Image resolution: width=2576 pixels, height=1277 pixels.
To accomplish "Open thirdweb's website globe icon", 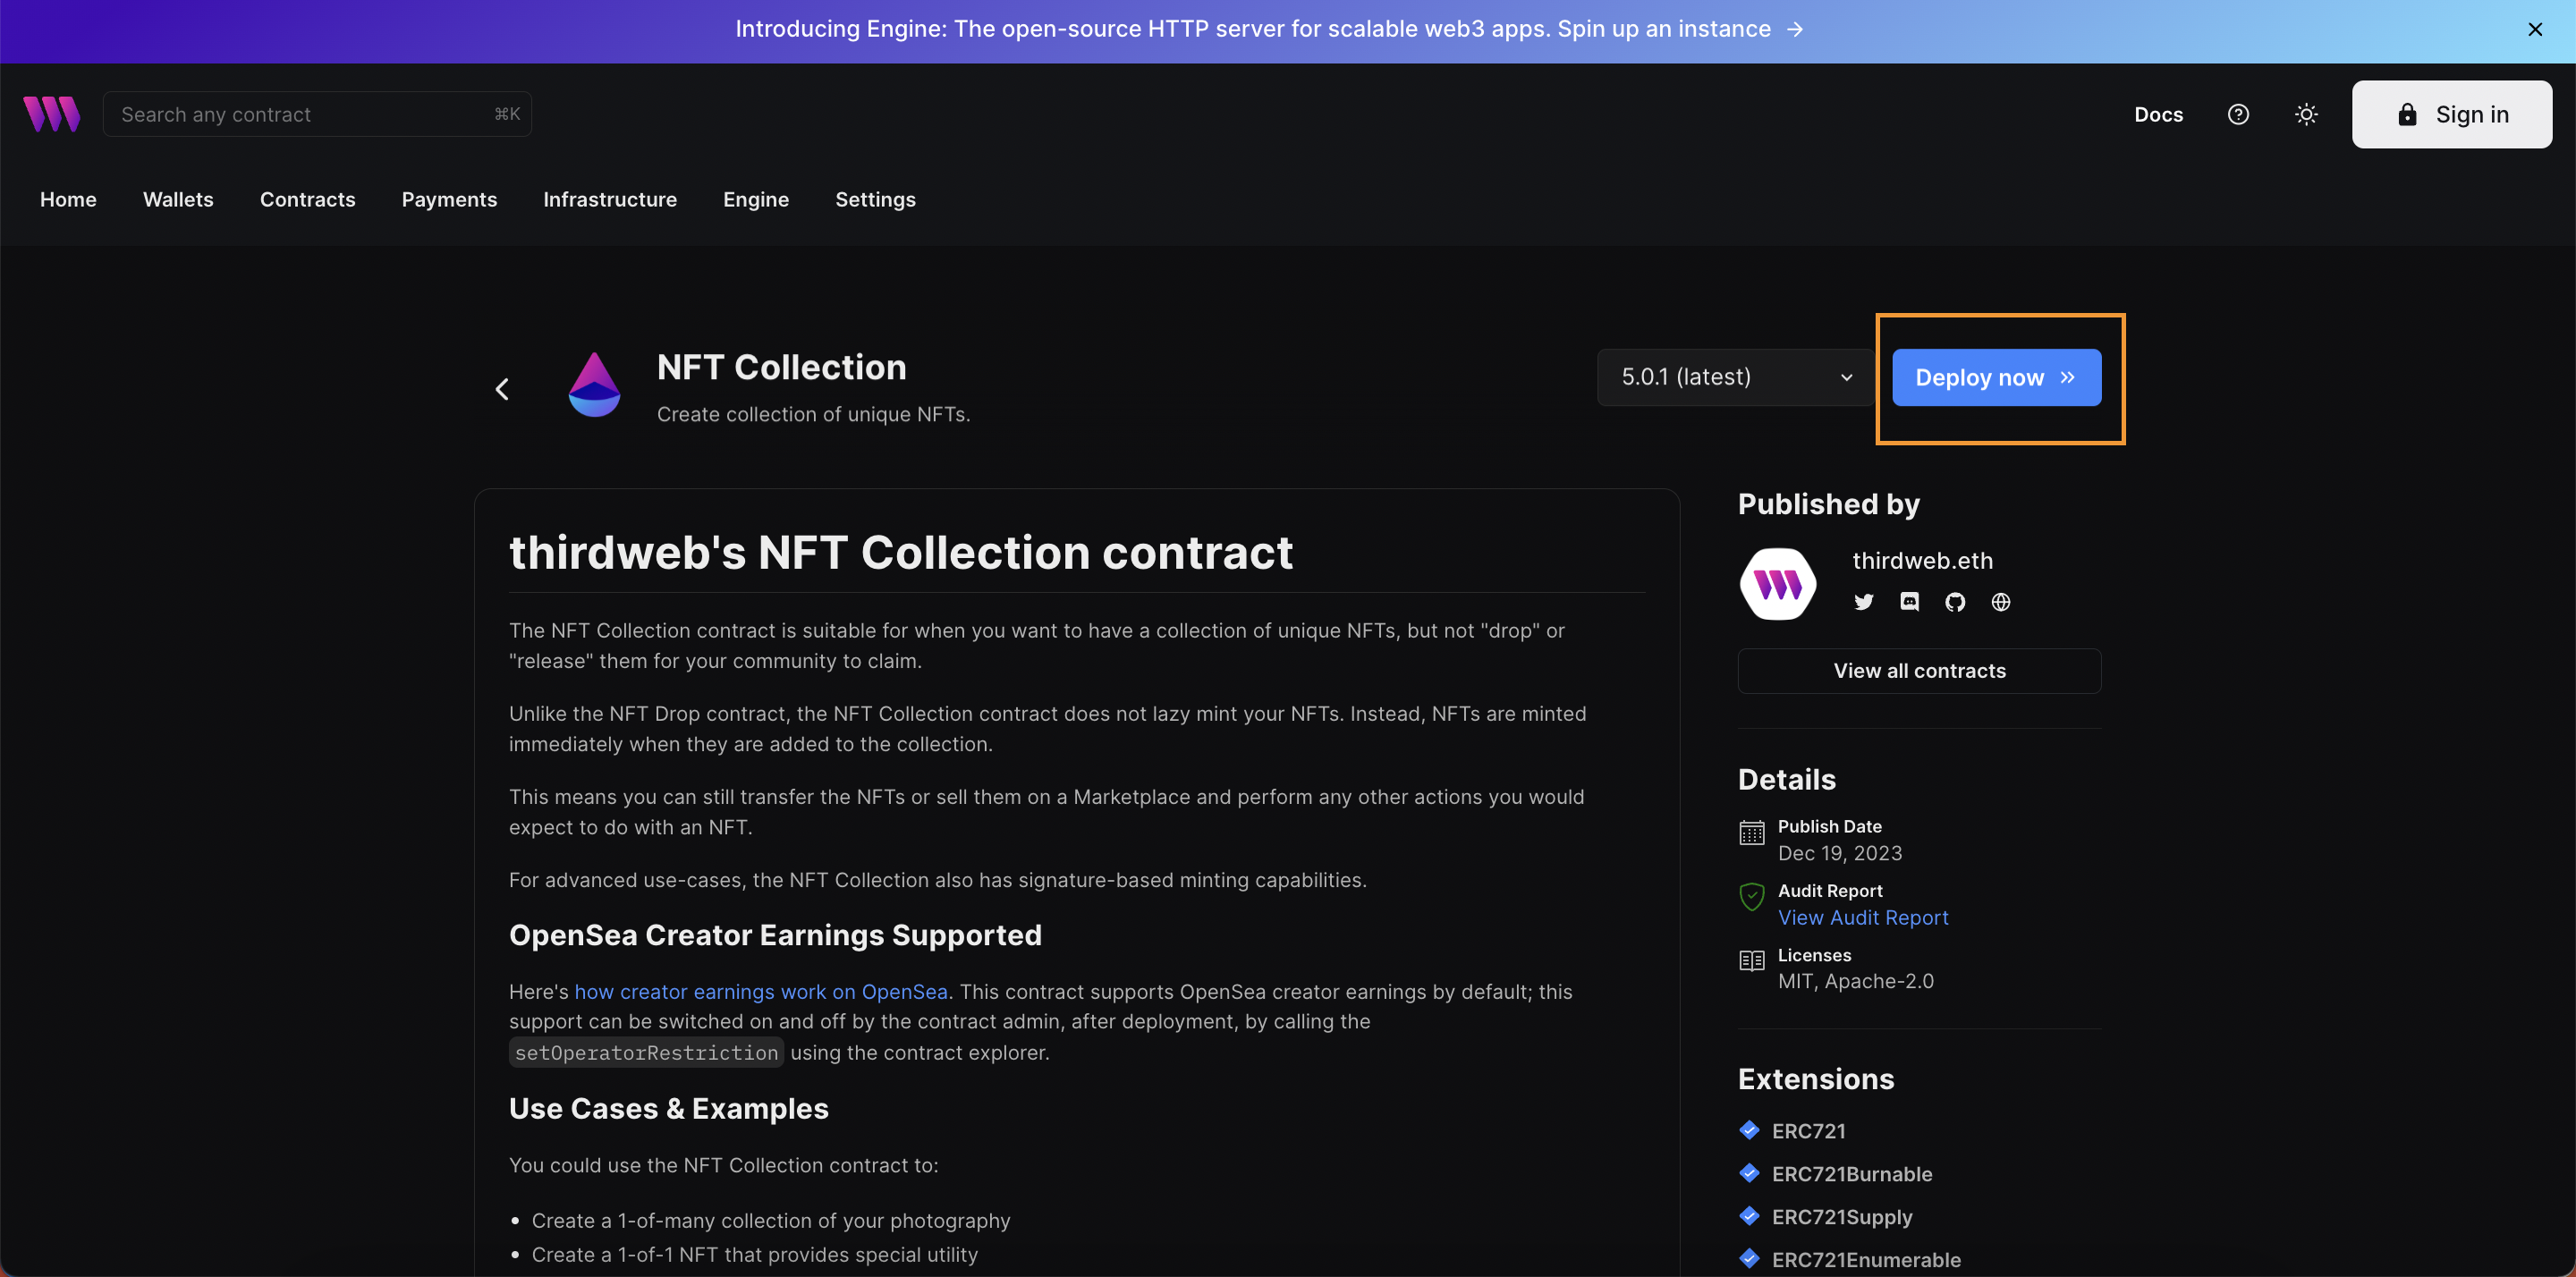I will pos(2000,602).
